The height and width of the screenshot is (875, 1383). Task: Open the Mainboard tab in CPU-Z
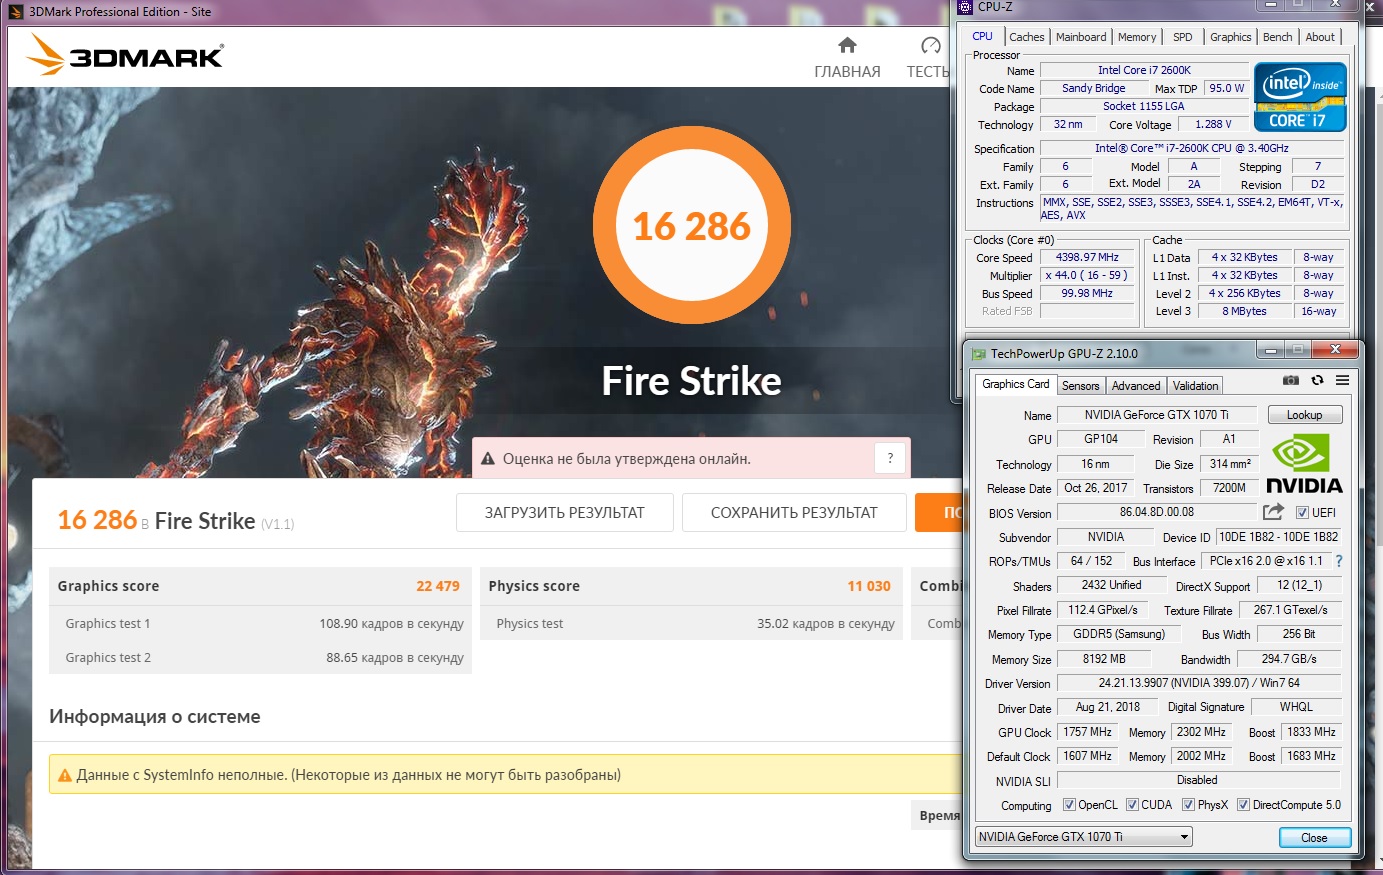(1081, 37)
